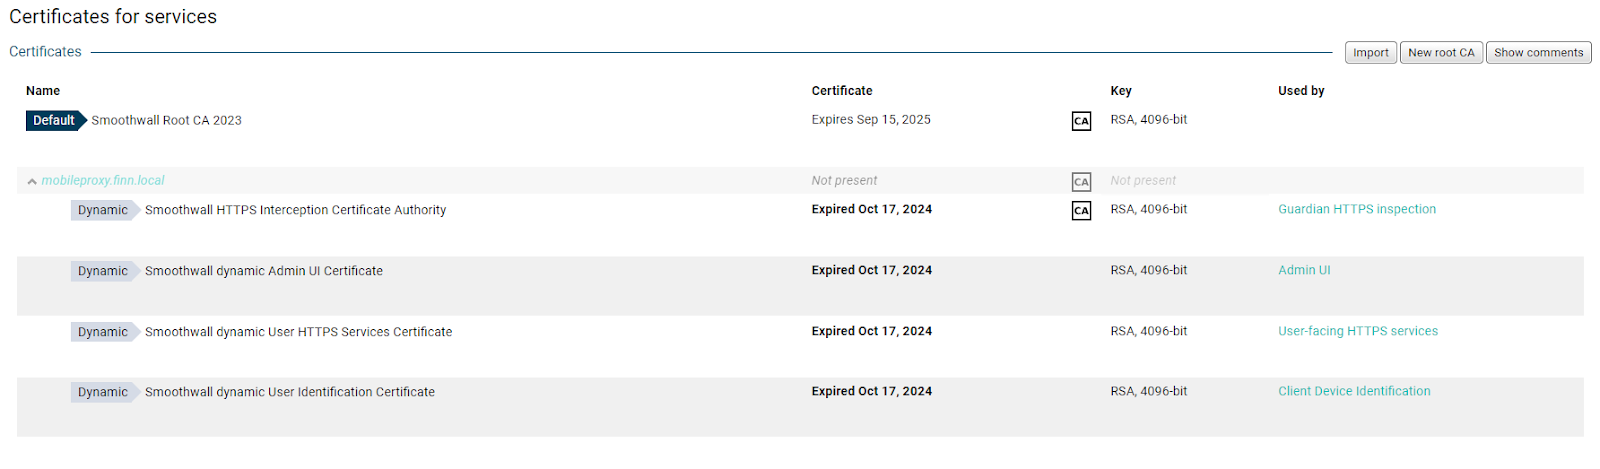
Task: Click the CA icon for HTTPS Interception Certificate Authority
Action: click(x=1081, y=211)
